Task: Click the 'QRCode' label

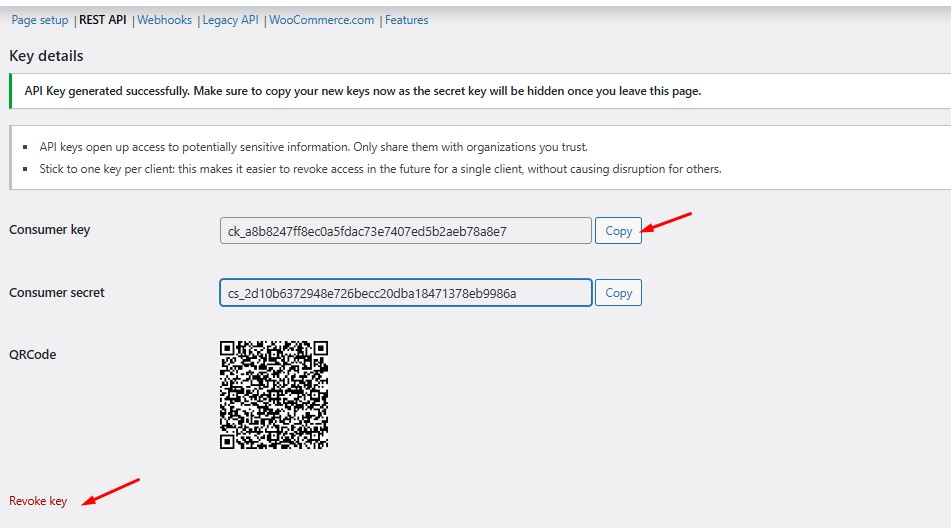Action: [x=32, y=355]
